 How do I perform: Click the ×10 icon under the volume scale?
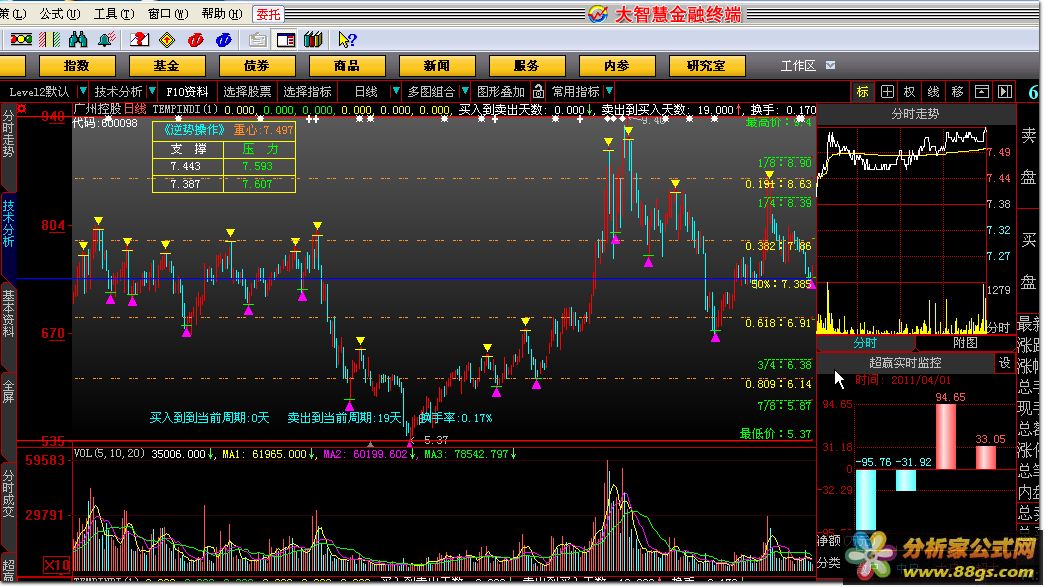click(x=56, y=566)
